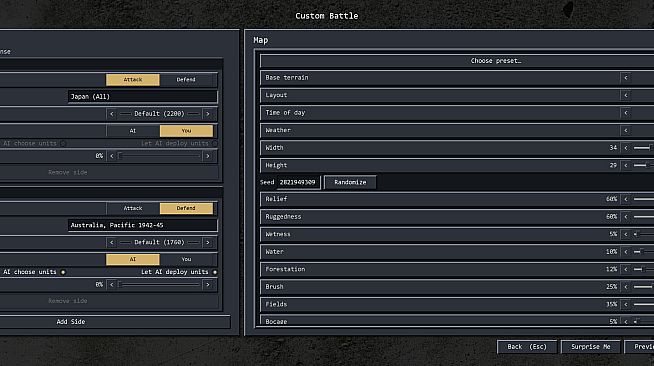Remove side for Japan section
The width and height of the screenshot is (654, 366).
pyautogui.click(x=68, y=172)
